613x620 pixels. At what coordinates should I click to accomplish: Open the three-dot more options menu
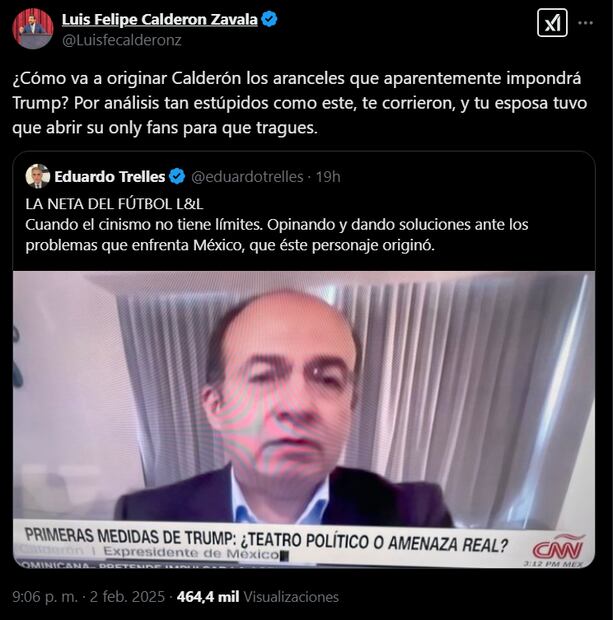coord(585,23)
